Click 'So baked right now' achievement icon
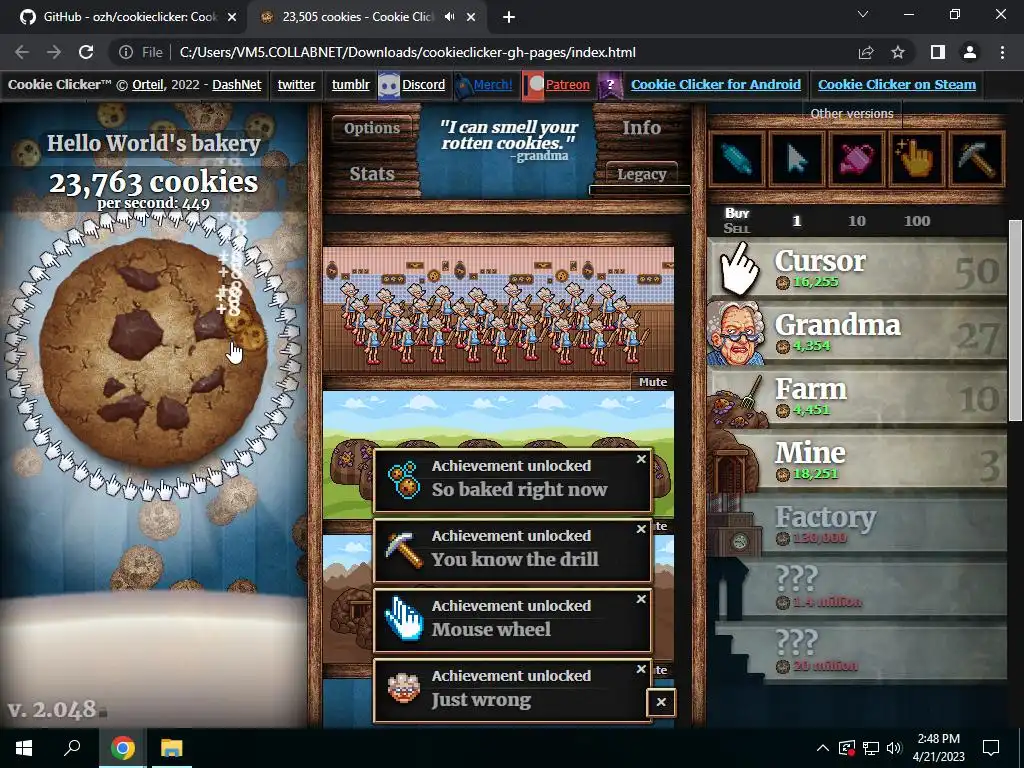1024x768 pixels. click(x=404, y=480)
